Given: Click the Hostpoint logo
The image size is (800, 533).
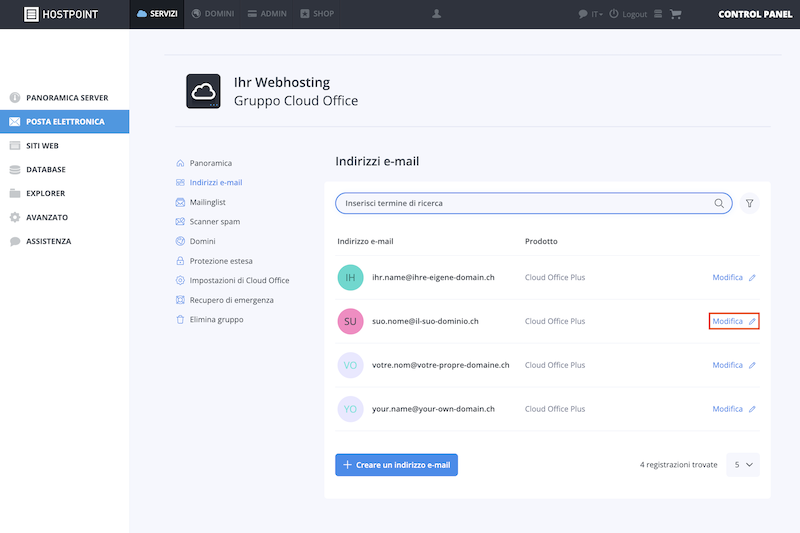Looking at the screenshot, I should [61, 14].
